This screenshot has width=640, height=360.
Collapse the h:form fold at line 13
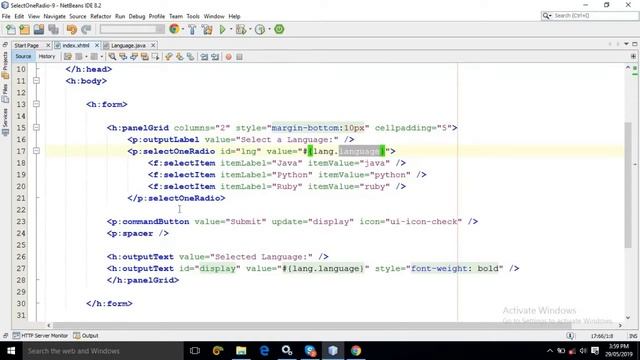36,104
